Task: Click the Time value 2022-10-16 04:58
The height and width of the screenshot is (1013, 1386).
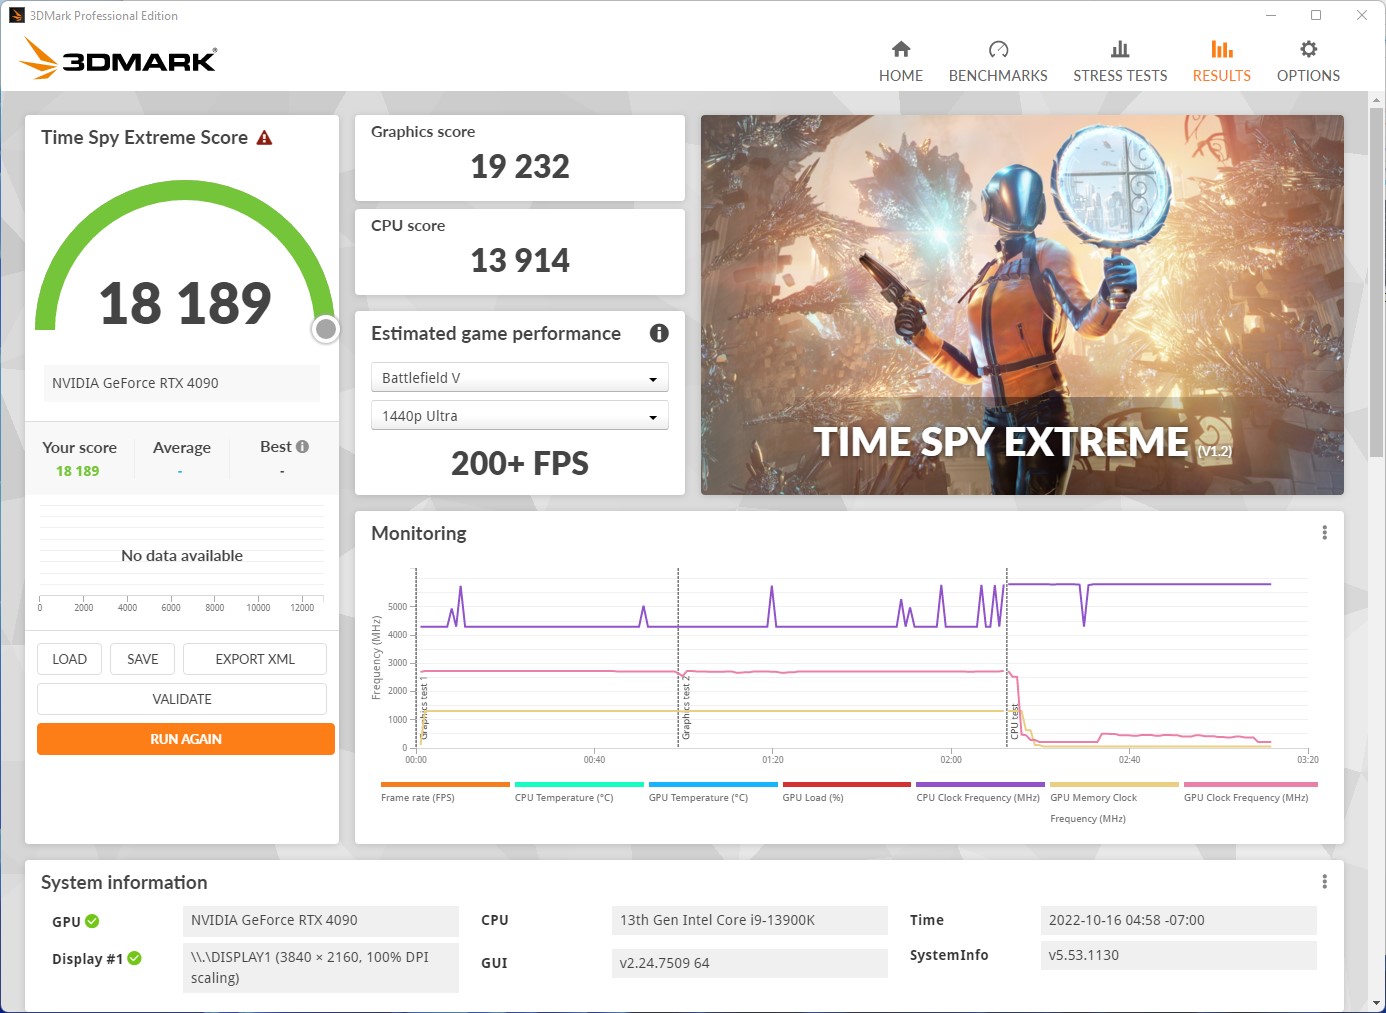Action: 1178,920
